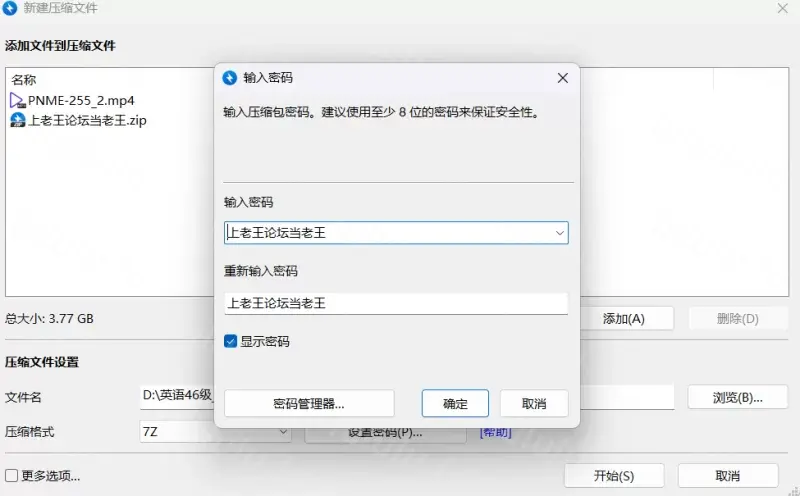800x496 pixels.
Task: Click the 名称 column header
Action: point(23,80)
